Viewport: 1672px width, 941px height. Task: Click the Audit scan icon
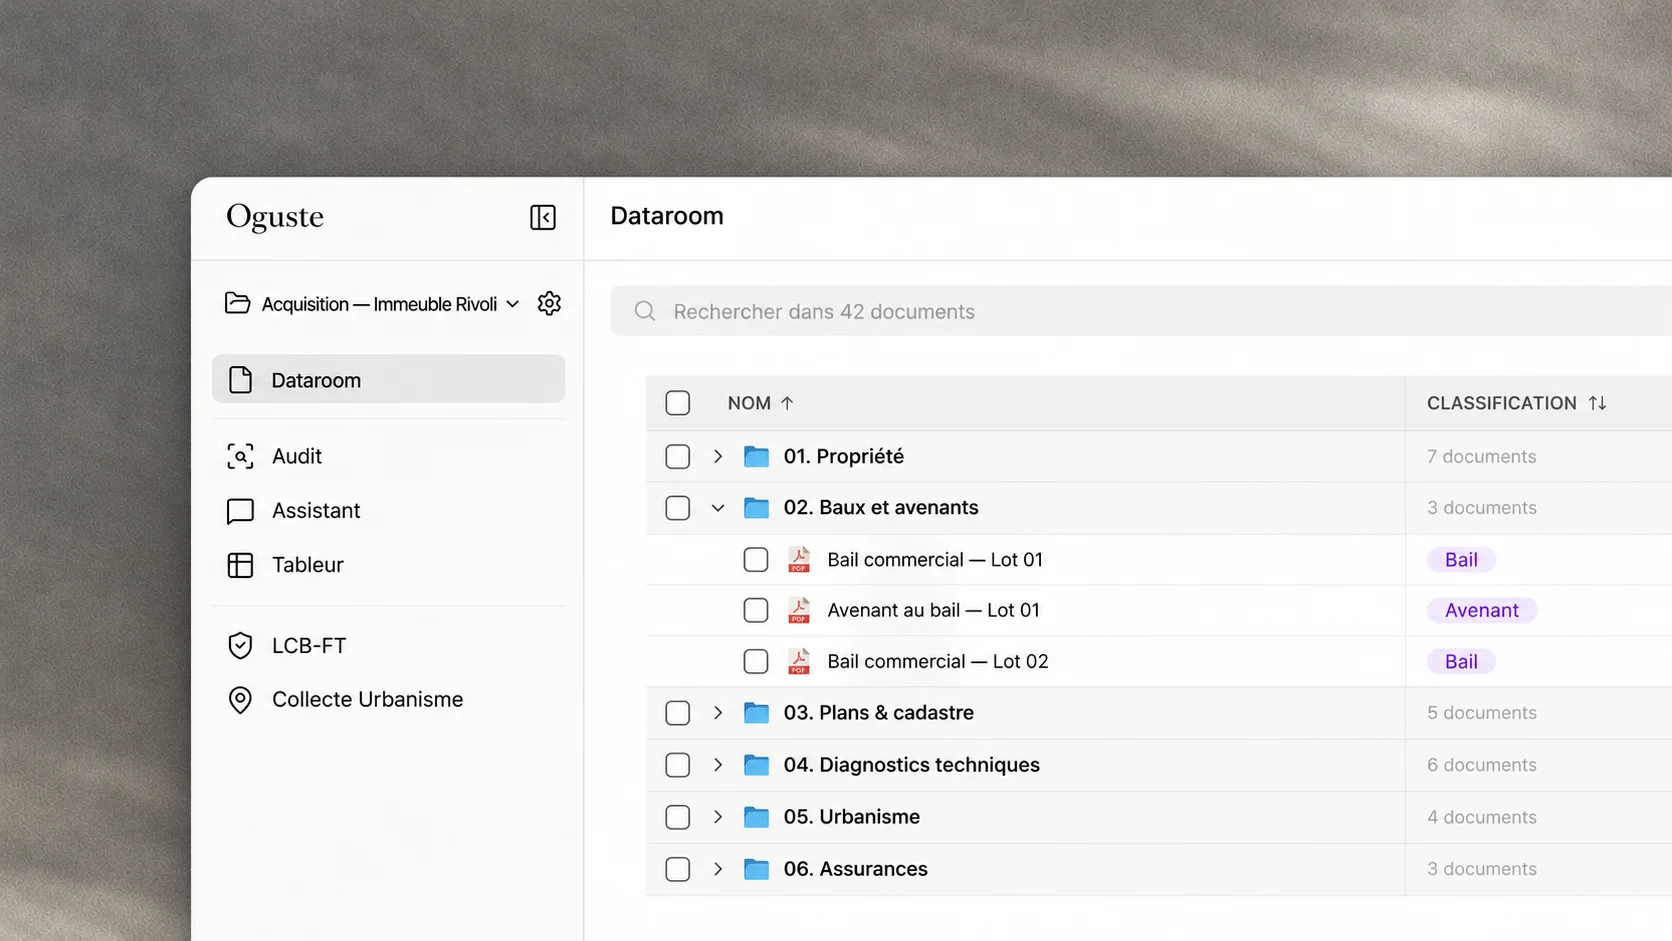240,456
